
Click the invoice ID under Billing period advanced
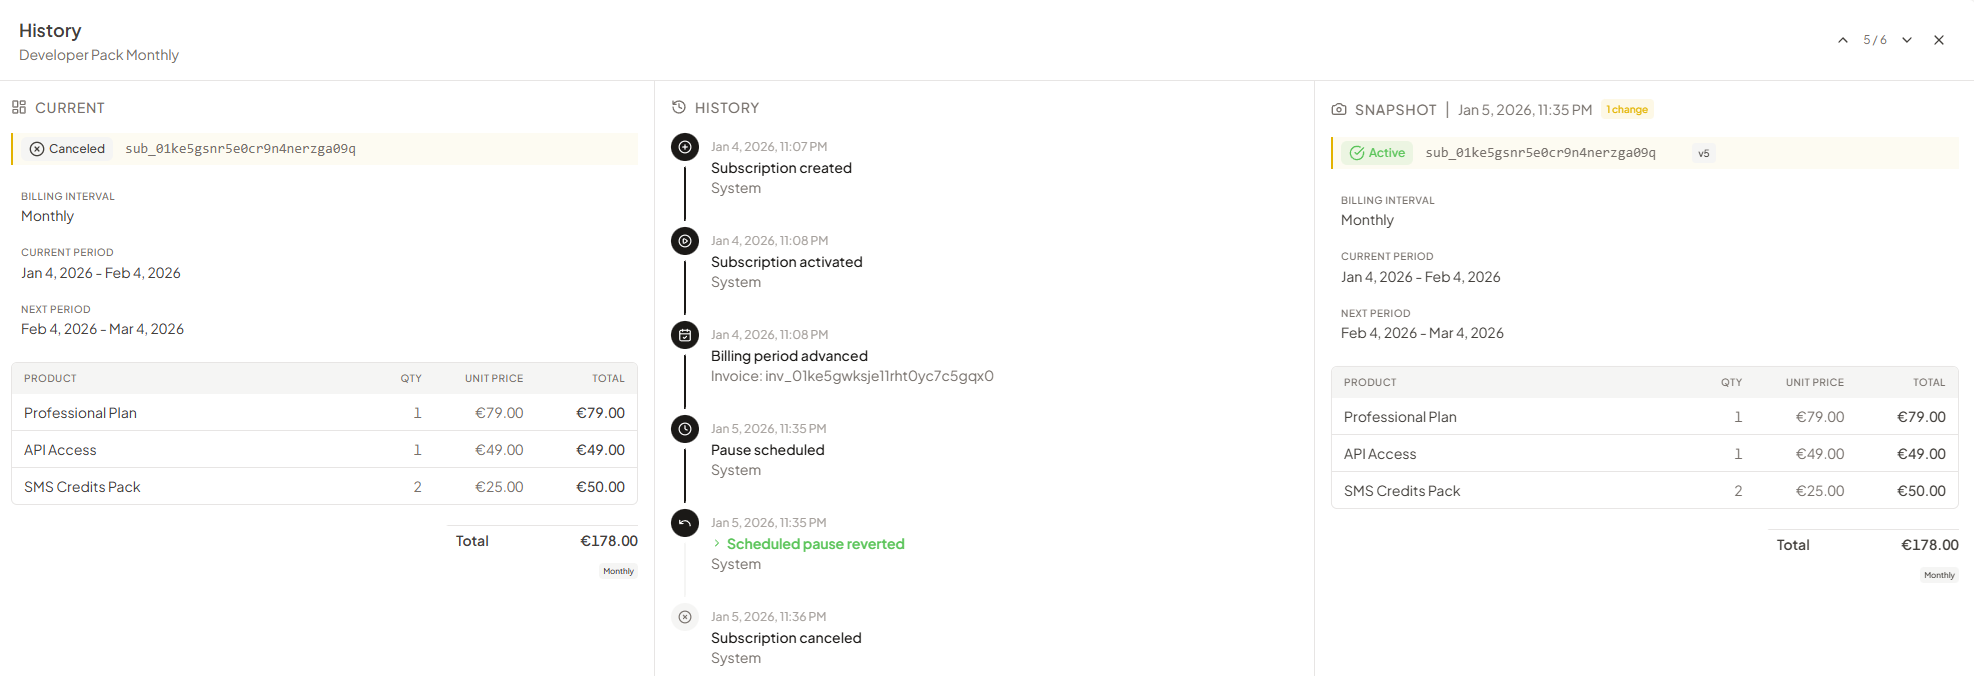click(852, 376)
